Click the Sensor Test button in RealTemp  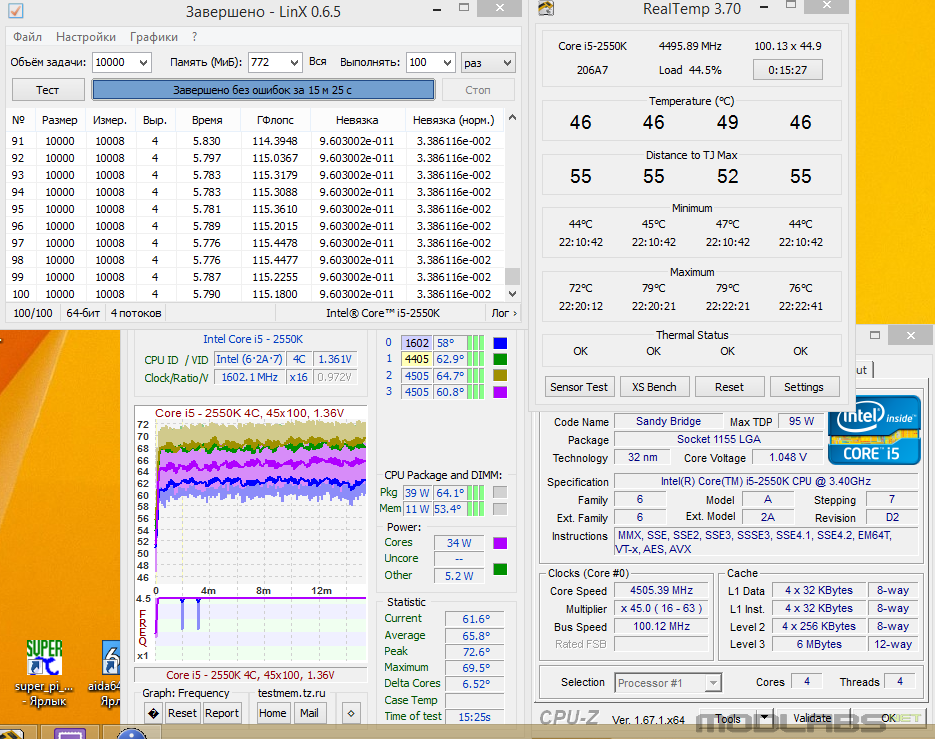(x=578, y=386)
